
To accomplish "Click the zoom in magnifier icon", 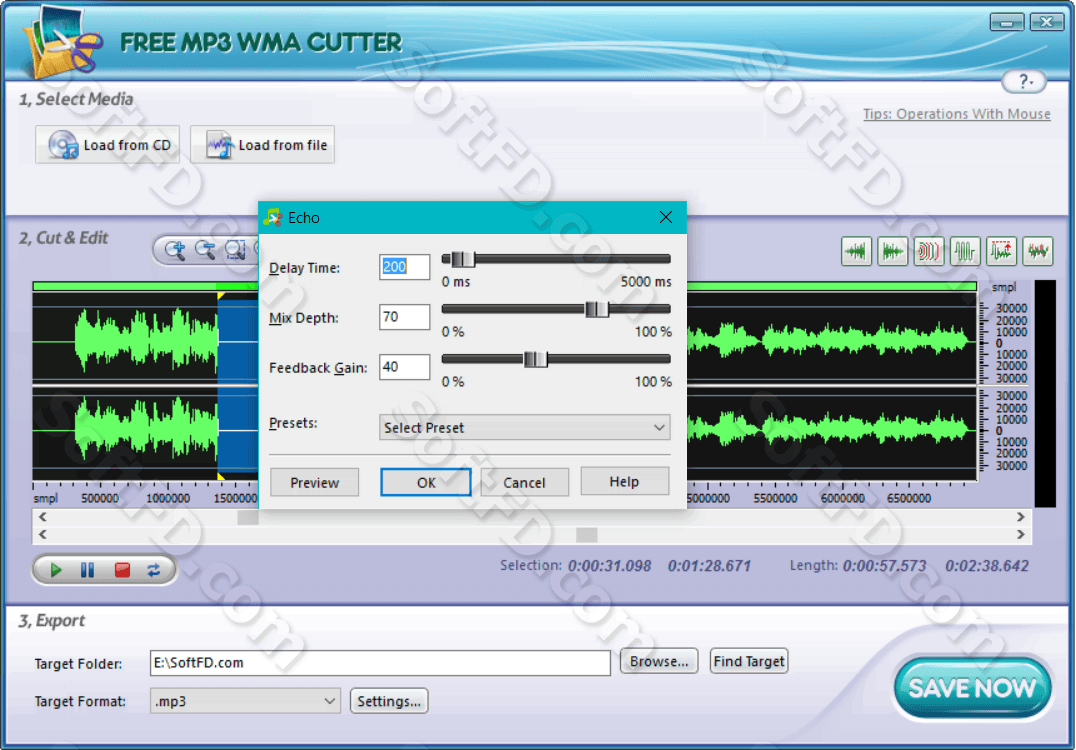I will coord(175,250).
